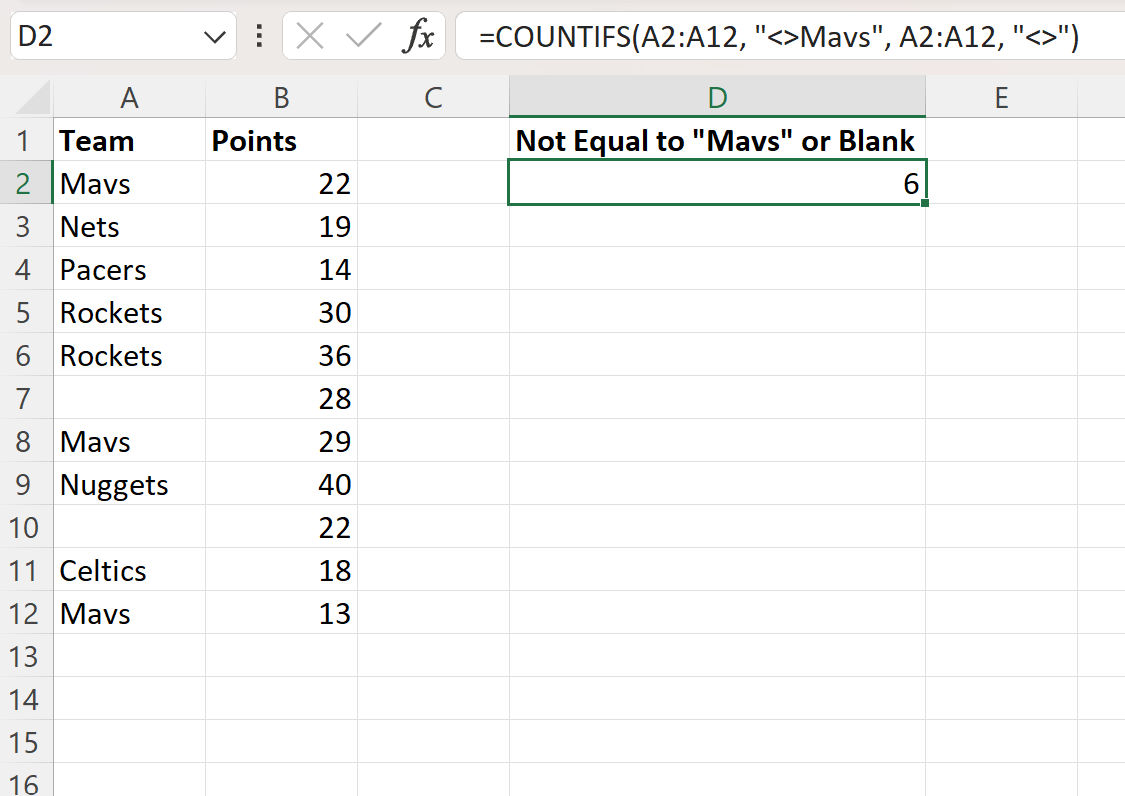Select row 13 header
Image resolution: width=1125 pixels, height=796 pixels.
click(26, 657)
